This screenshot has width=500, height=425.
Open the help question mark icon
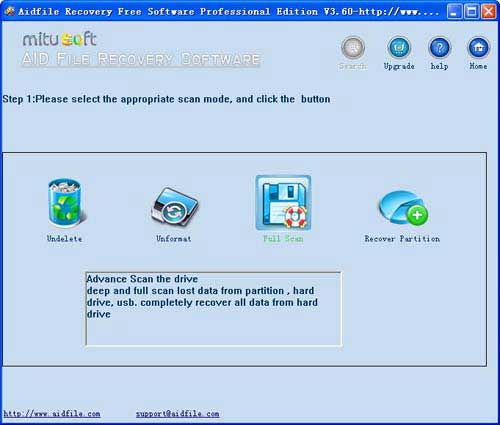(439, 48)
